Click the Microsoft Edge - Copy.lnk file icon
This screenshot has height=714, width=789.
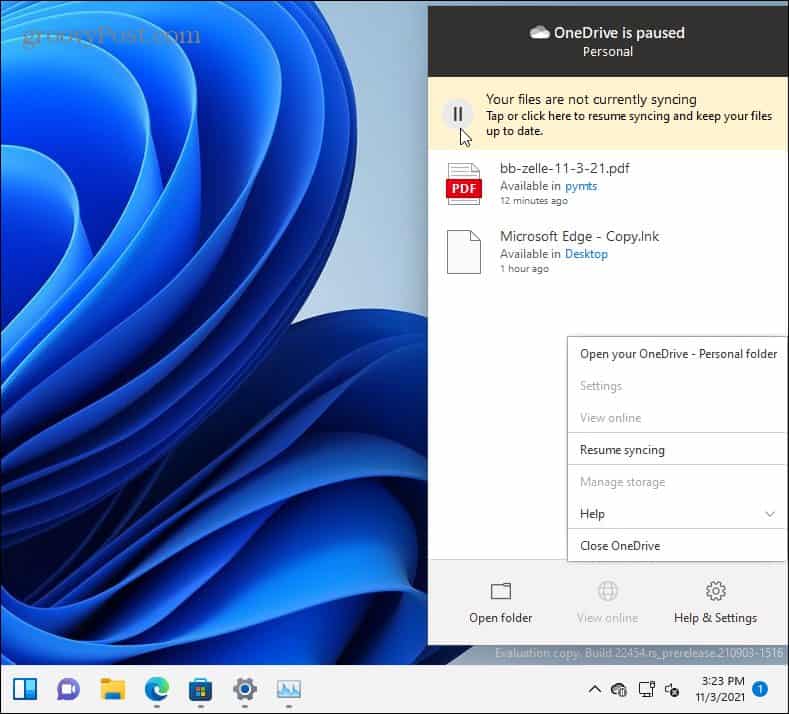pos(463,252)
